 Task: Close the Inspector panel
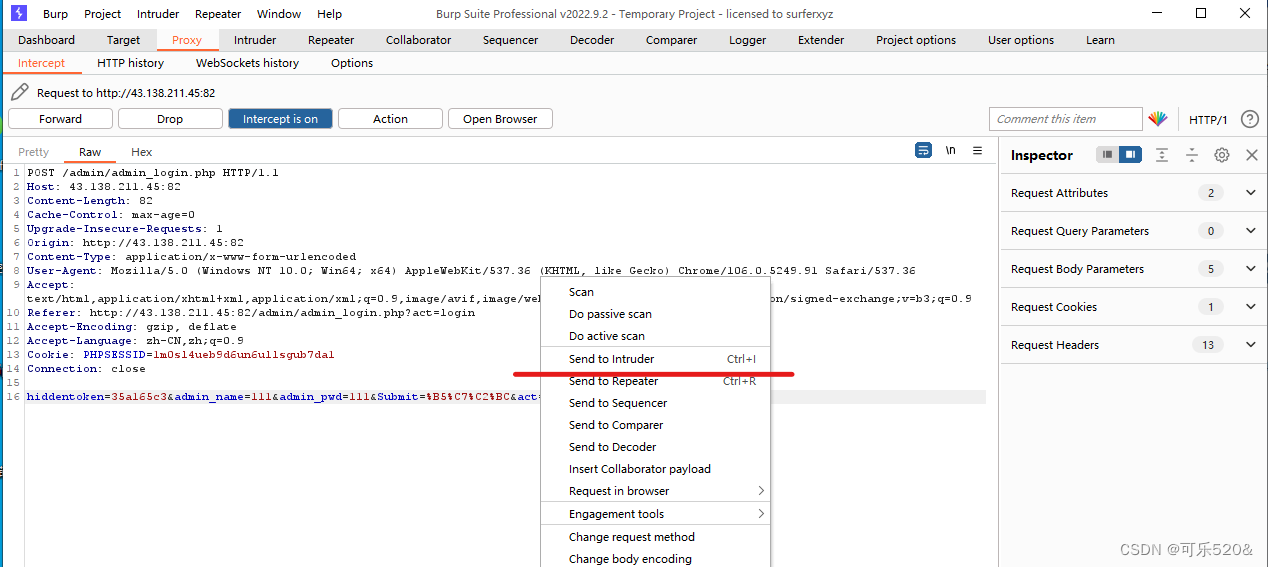[1252, 155]
